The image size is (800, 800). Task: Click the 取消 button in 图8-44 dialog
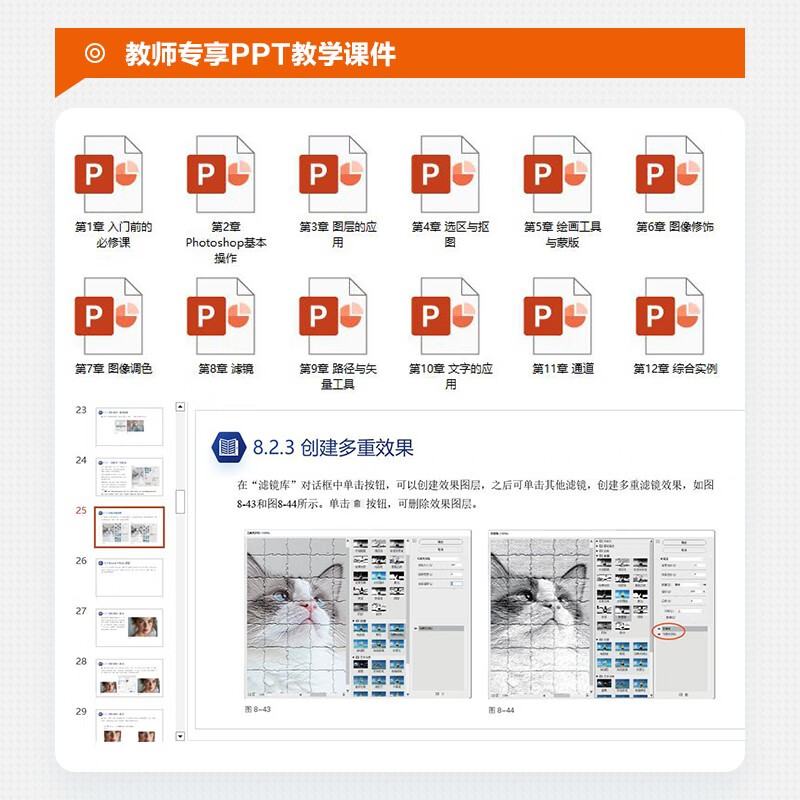pyautogui.click(x=684, y=550)
